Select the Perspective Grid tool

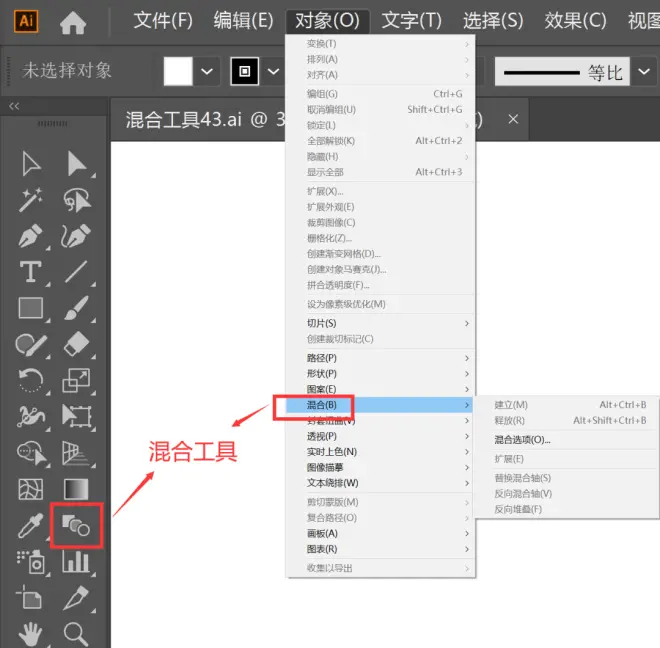point(76,453)
